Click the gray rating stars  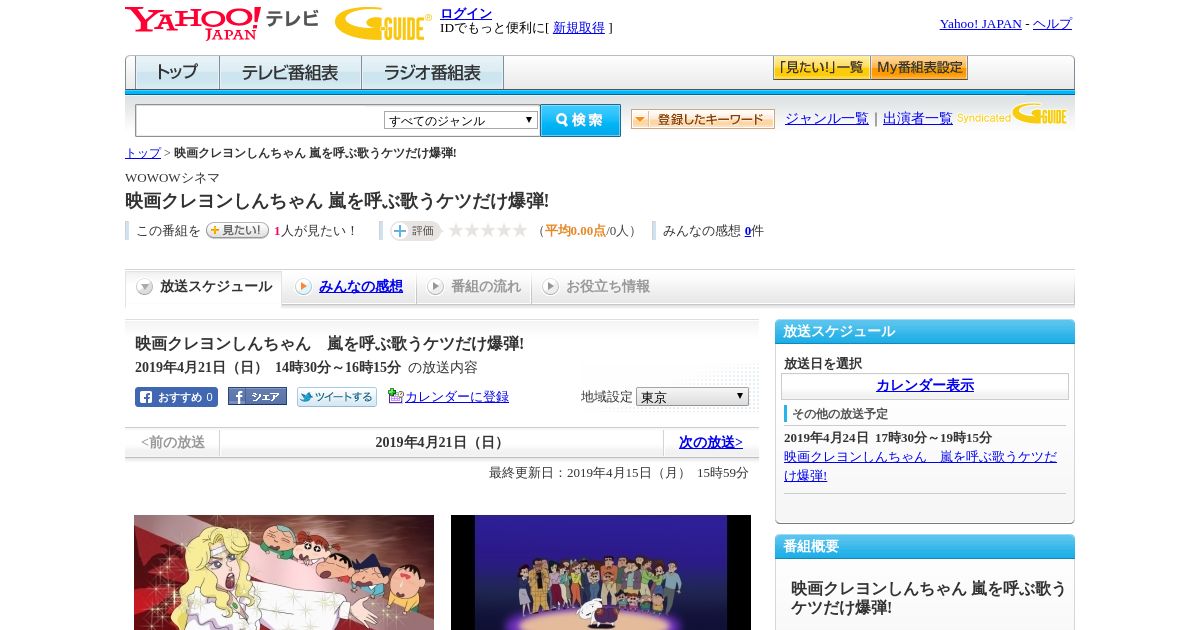tap(487, 230)
